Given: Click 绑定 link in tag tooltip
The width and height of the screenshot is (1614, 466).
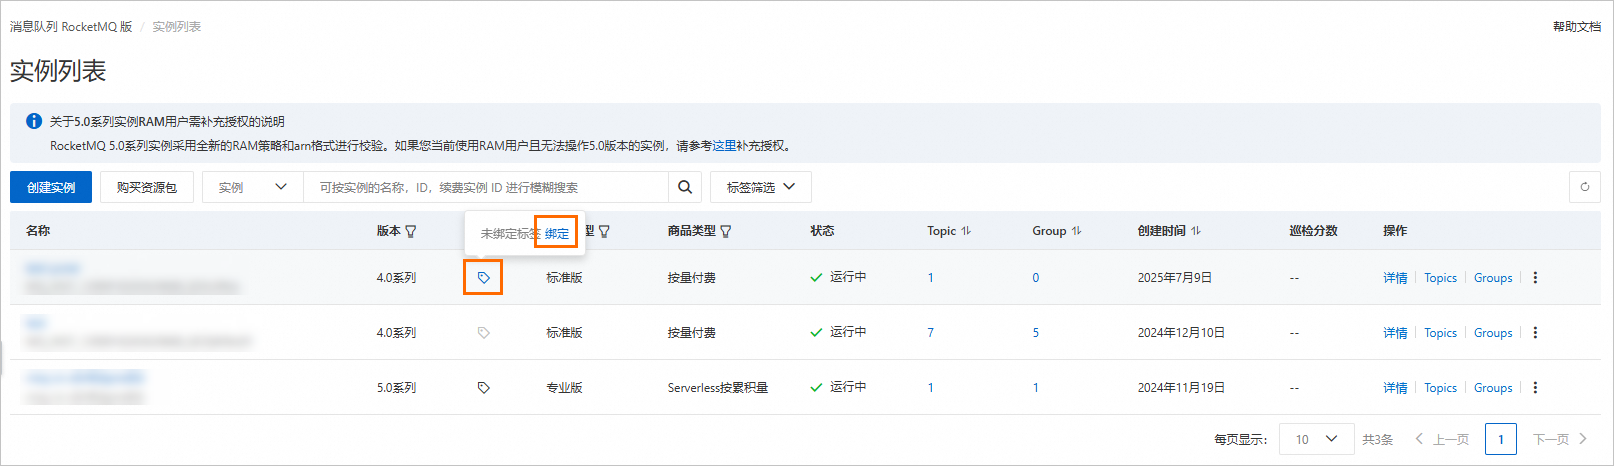Looking at the screenshot, I should tap(557, 234).
